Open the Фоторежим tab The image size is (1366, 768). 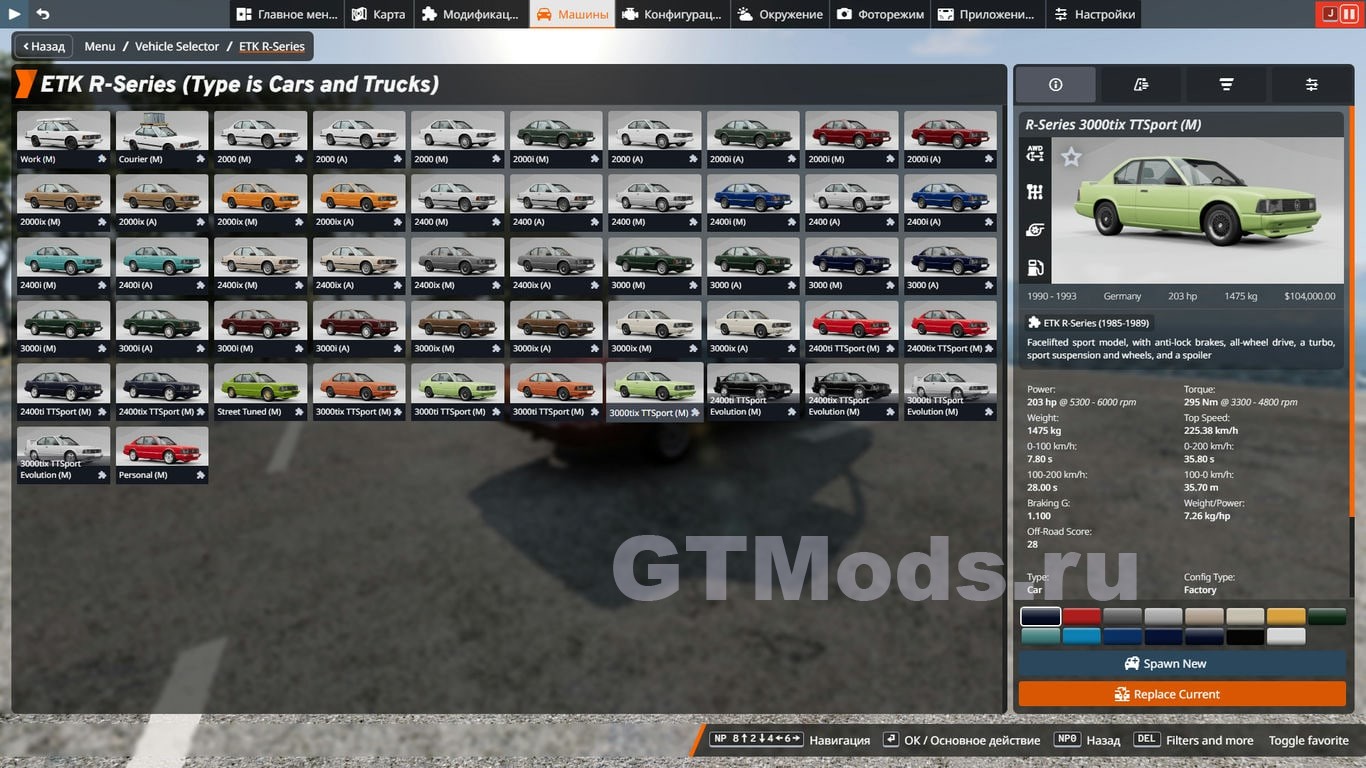880,14
